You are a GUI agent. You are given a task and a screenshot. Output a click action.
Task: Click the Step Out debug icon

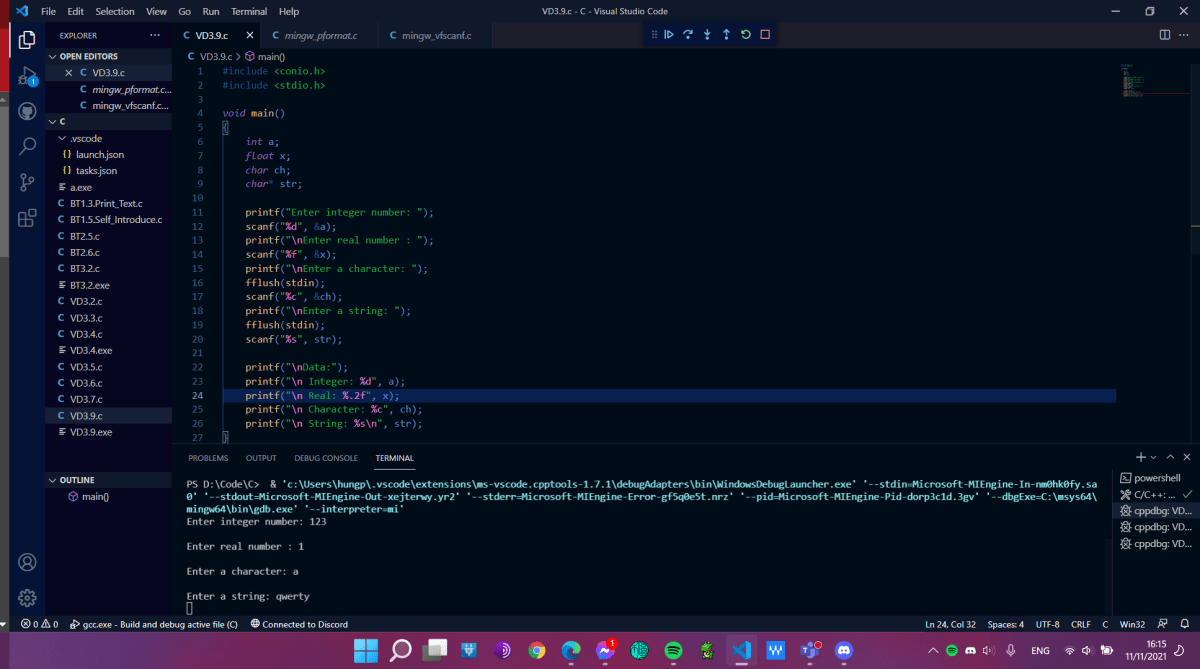tap(726, 33)
